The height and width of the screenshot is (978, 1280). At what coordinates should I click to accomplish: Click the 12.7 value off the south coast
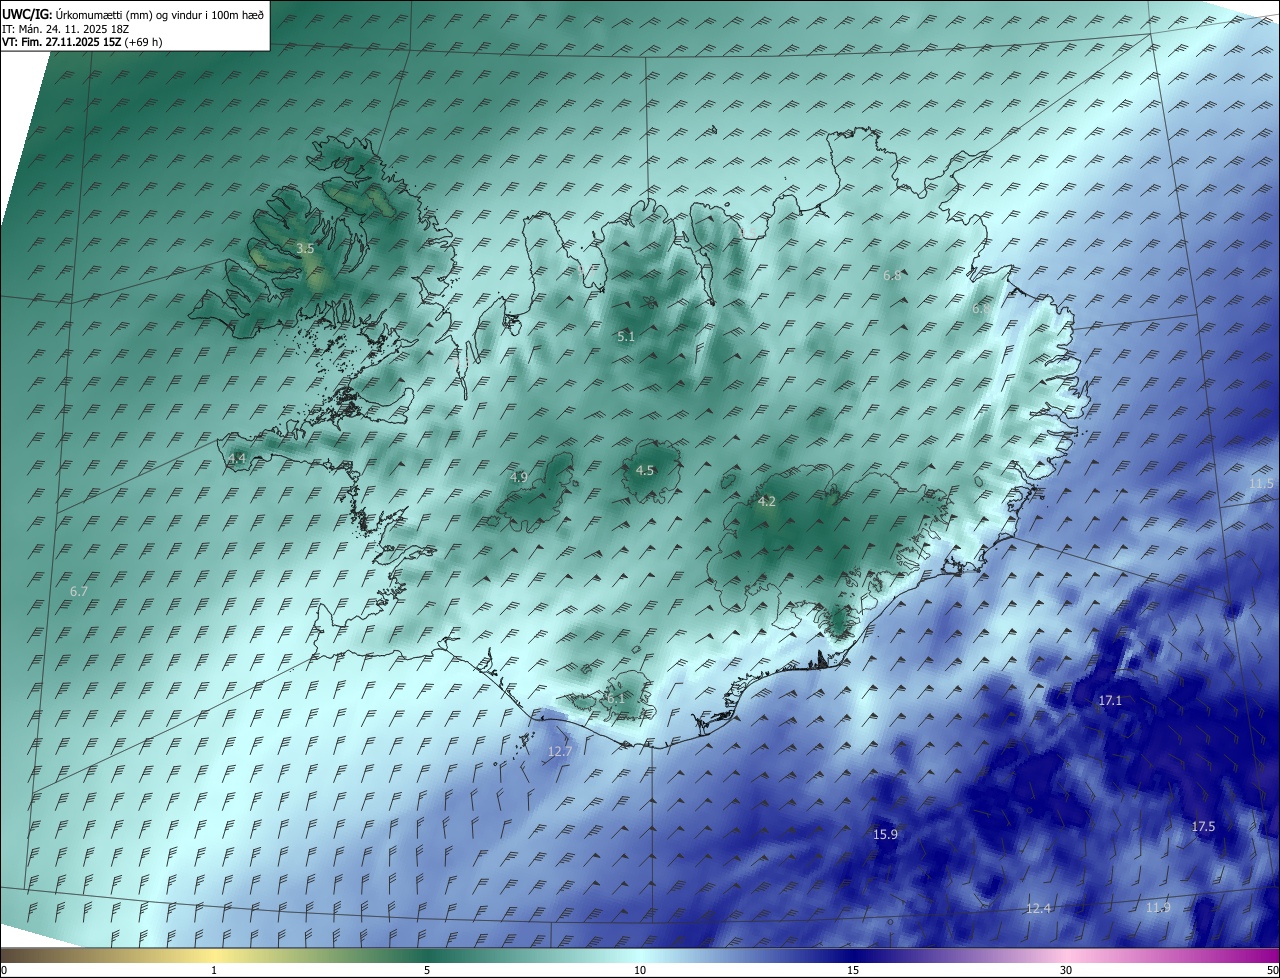tap(560, 751)
